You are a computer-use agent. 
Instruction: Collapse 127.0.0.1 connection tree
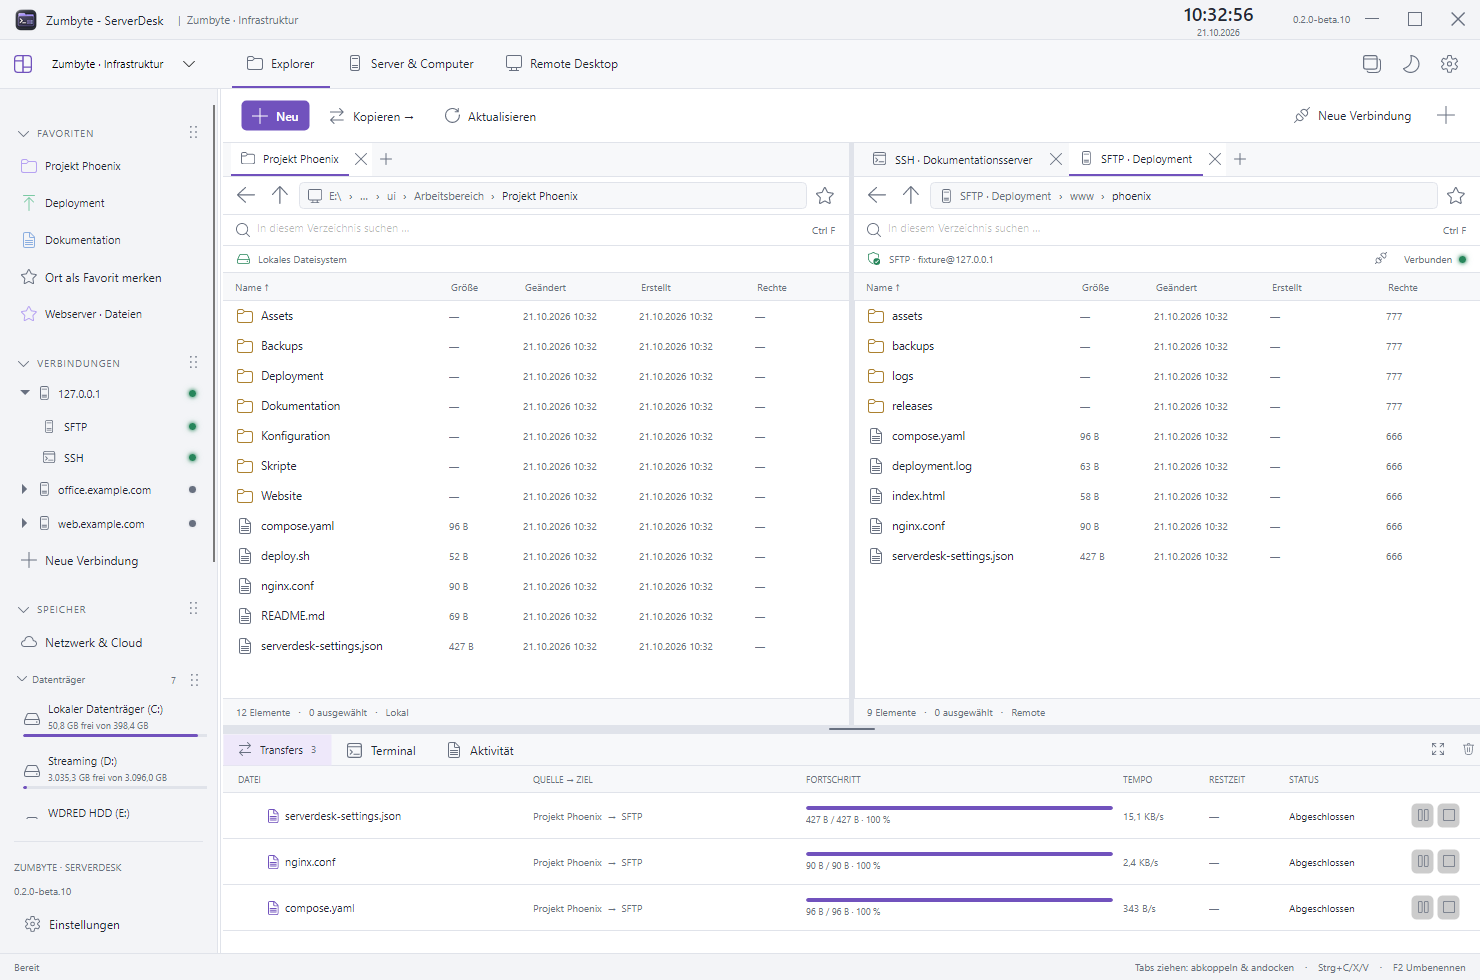pyautogui.click(x=25, y=393)
